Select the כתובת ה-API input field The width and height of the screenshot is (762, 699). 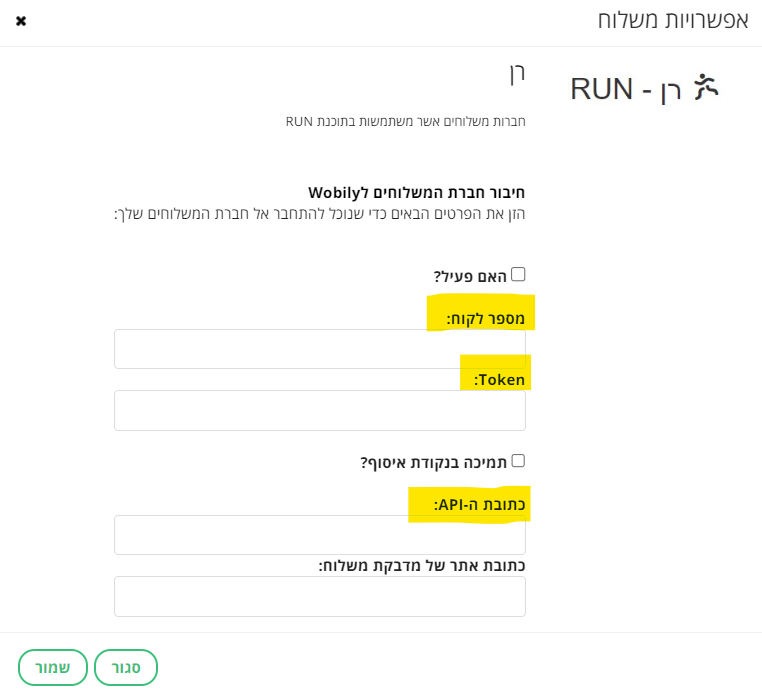tap(320, 535)
